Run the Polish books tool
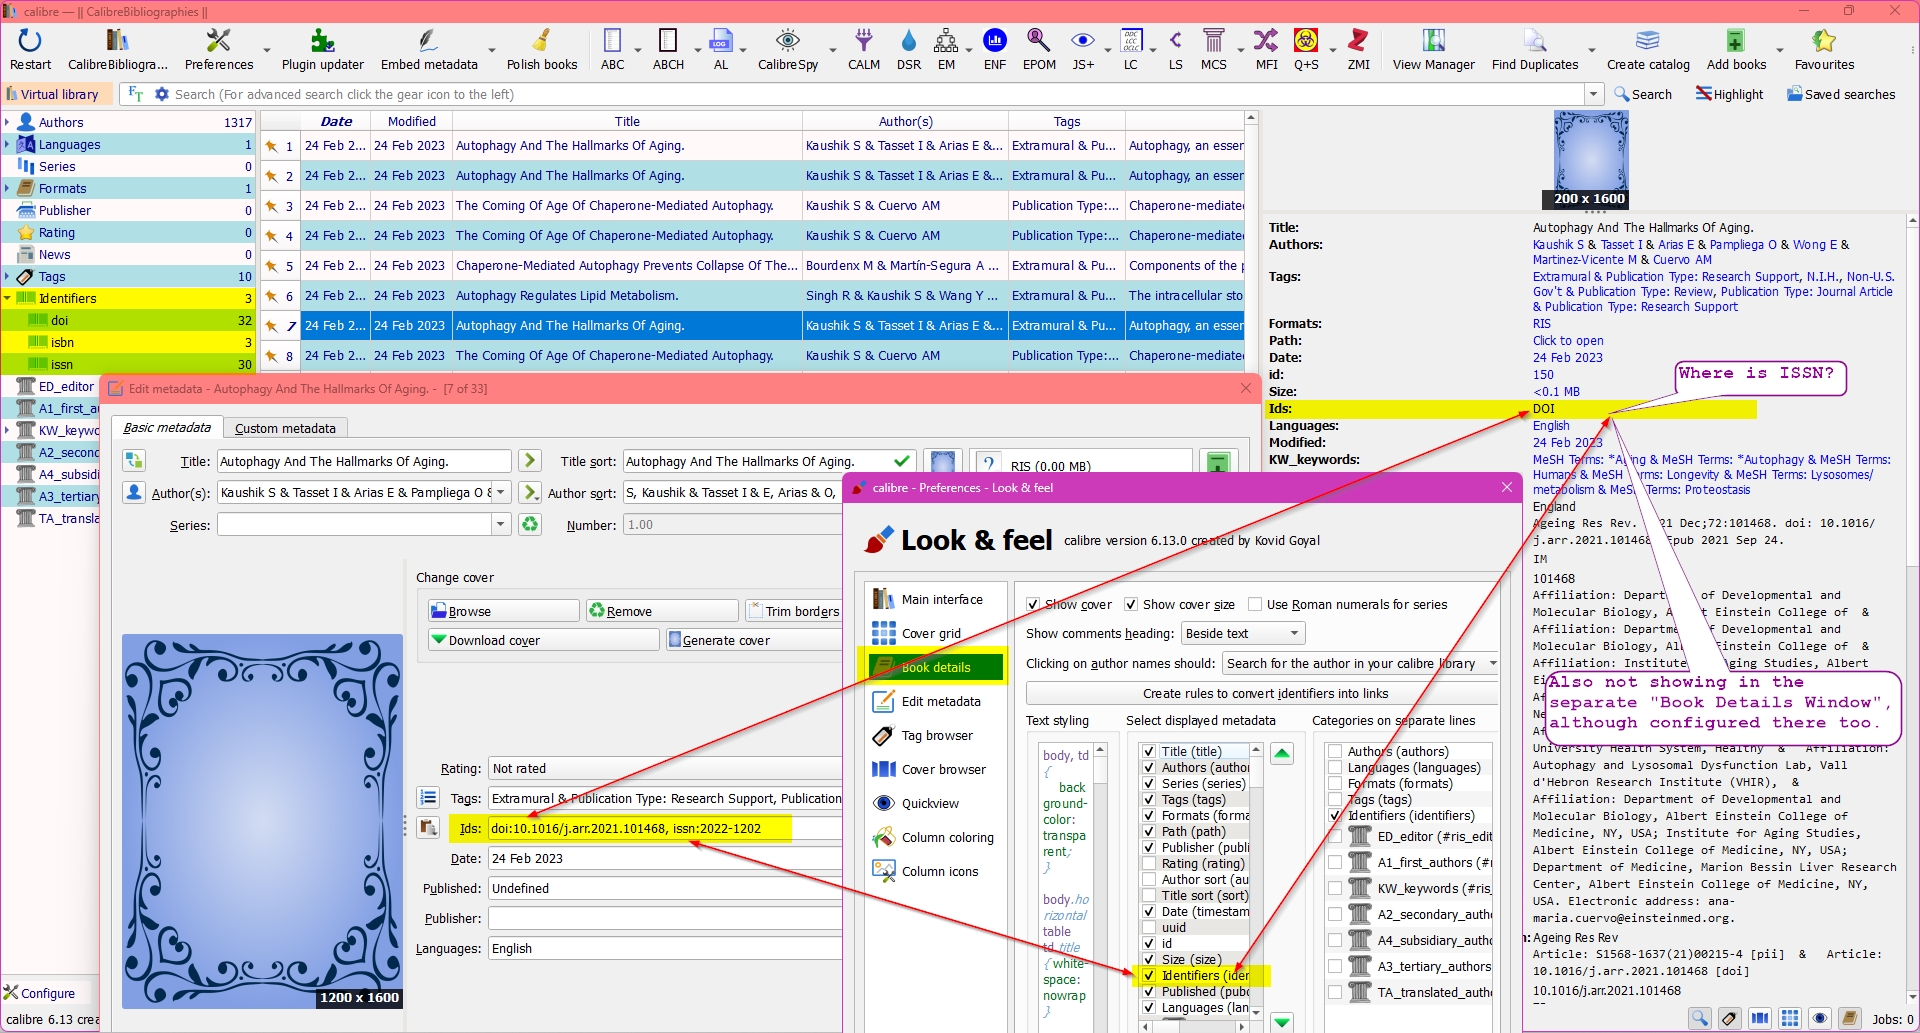 click(x=542, y=50)
